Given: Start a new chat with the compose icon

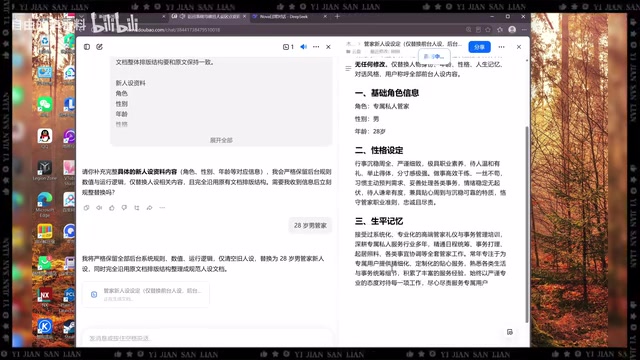Looking at the screenshot, I should point(99,47).
